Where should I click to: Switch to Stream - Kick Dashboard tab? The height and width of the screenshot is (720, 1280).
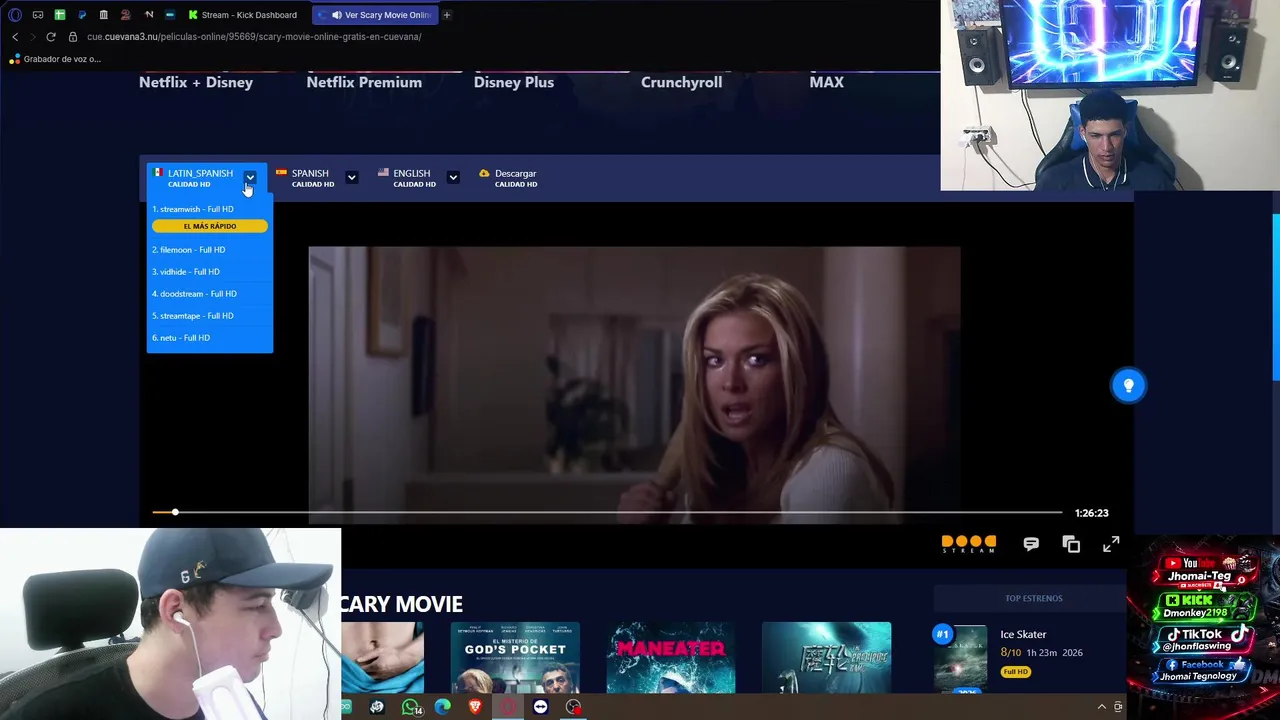(x=243, y=15)
